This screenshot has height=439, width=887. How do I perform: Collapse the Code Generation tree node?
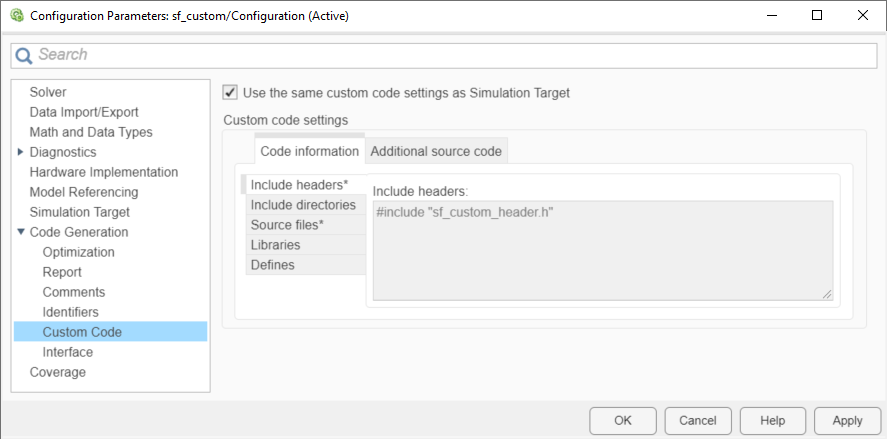pyautogui.click(x=21, y=232)
